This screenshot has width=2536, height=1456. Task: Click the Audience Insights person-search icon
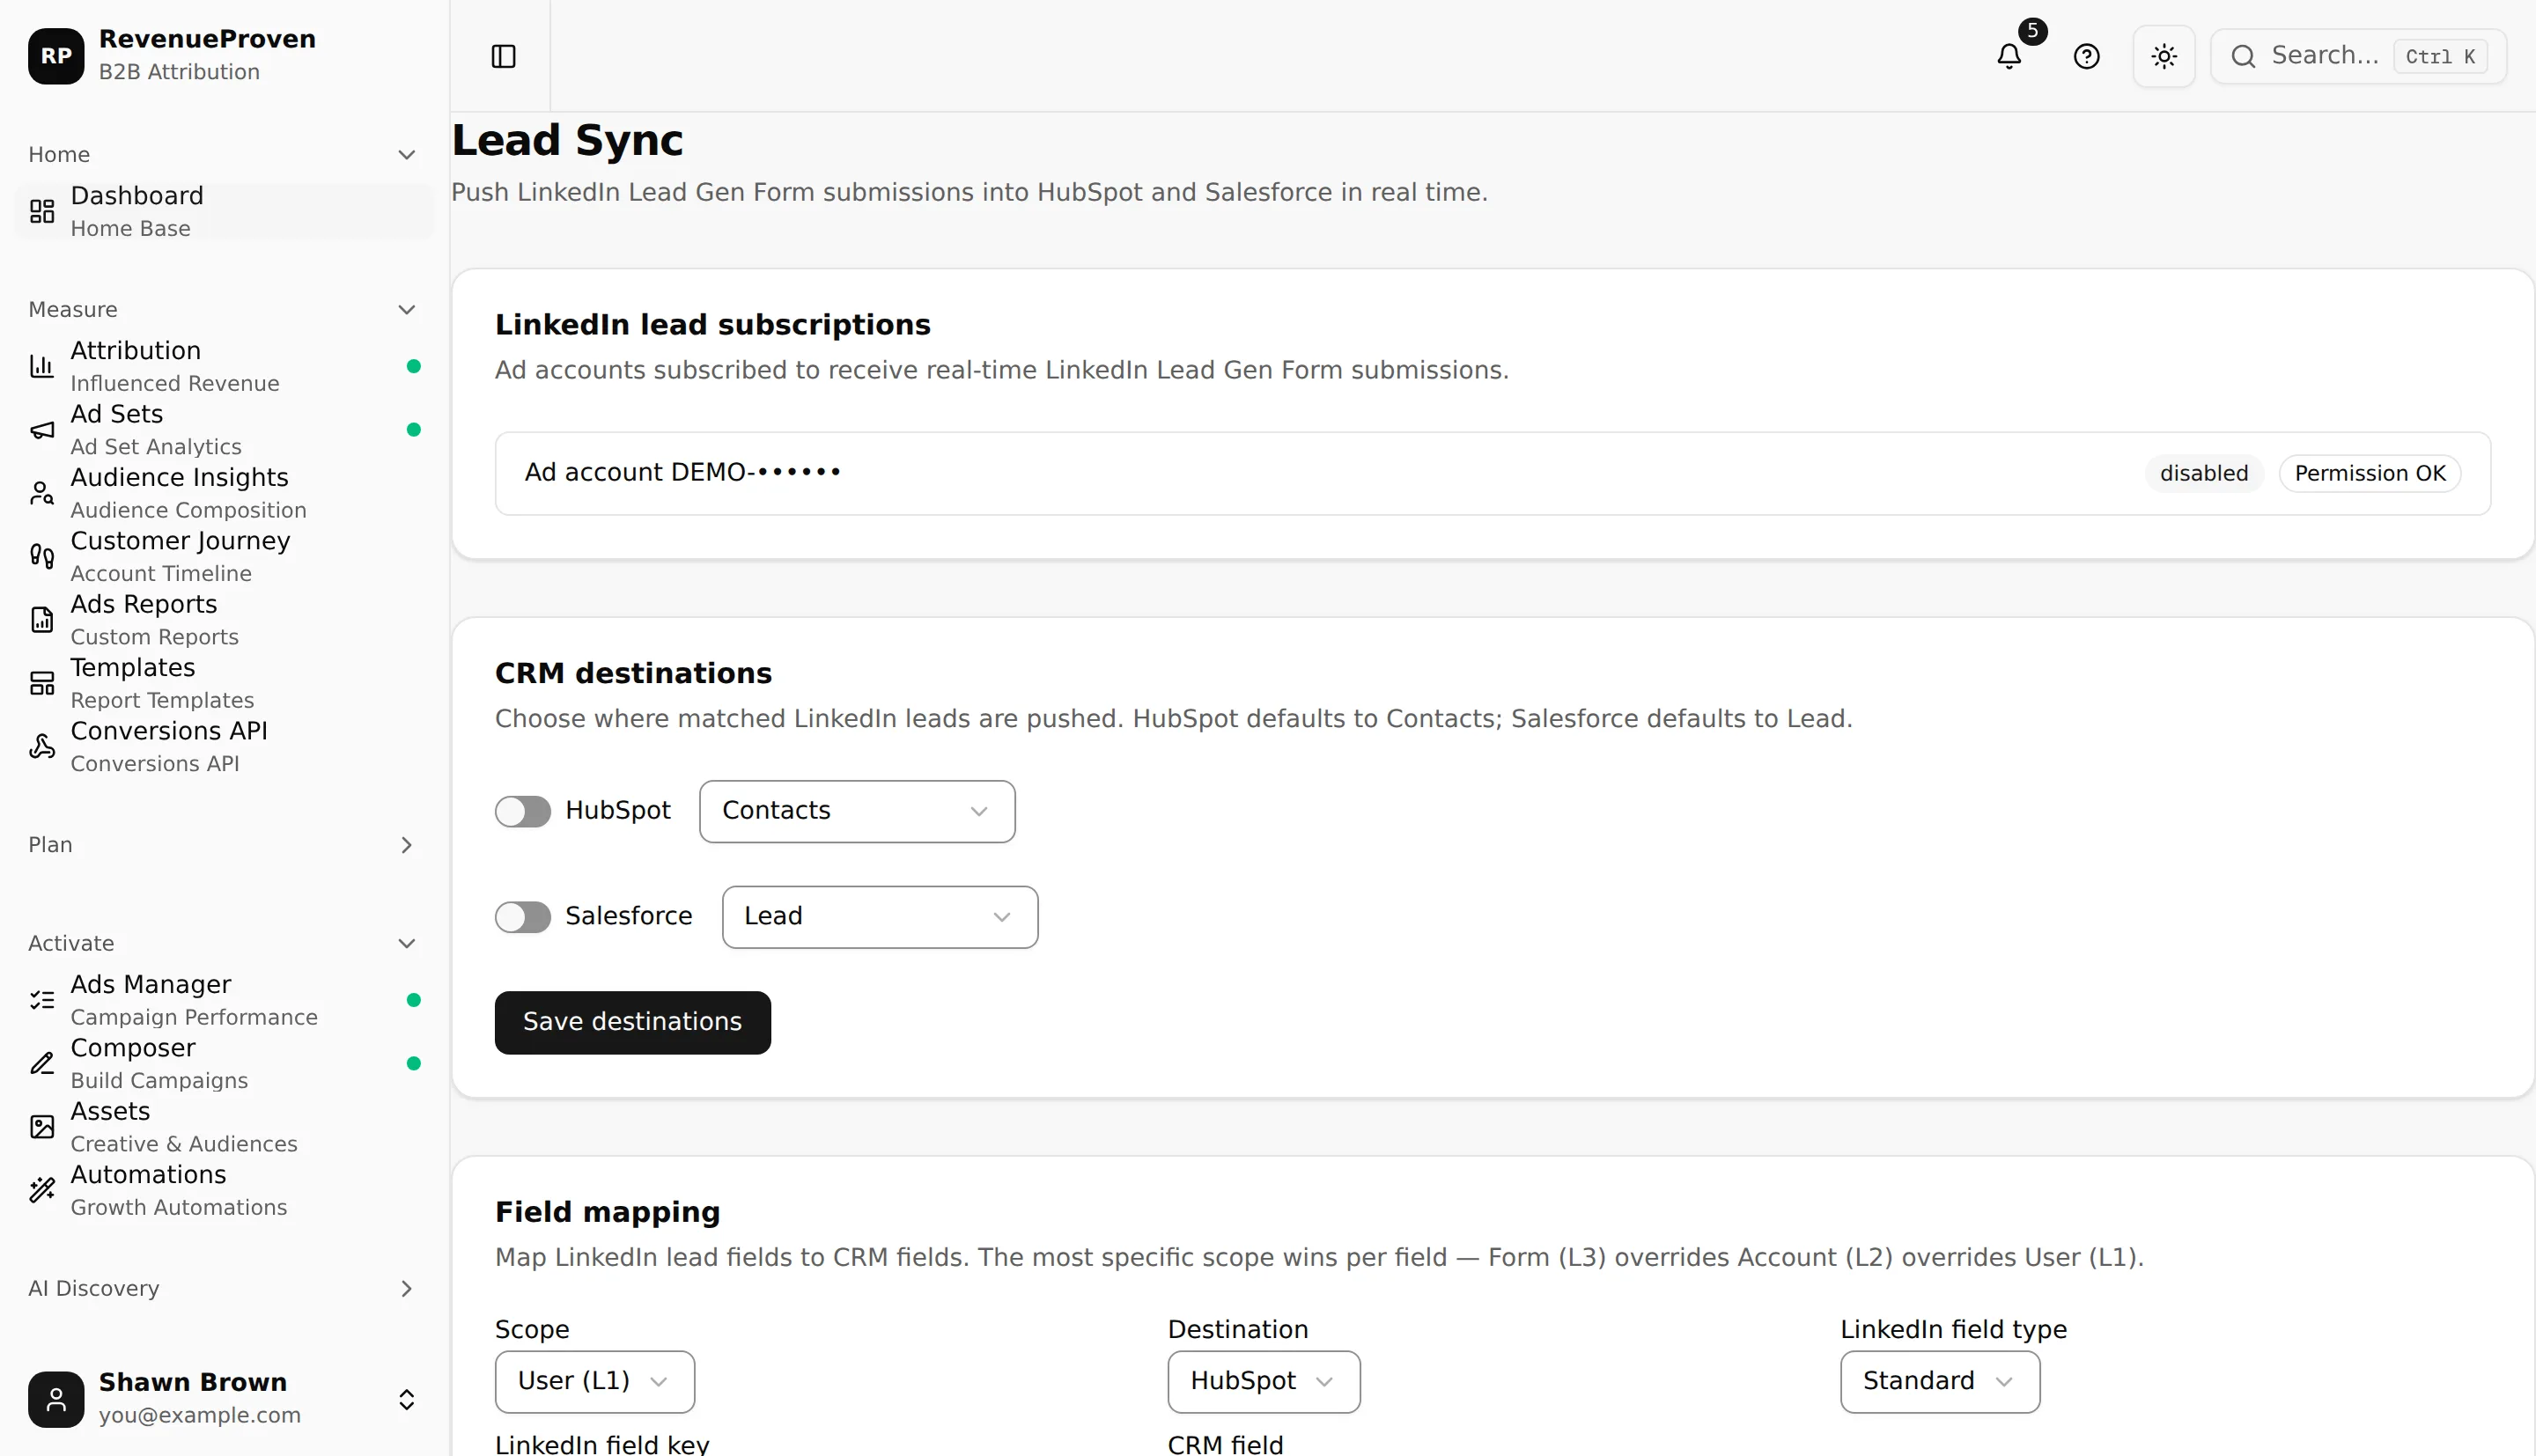(42, 493)
